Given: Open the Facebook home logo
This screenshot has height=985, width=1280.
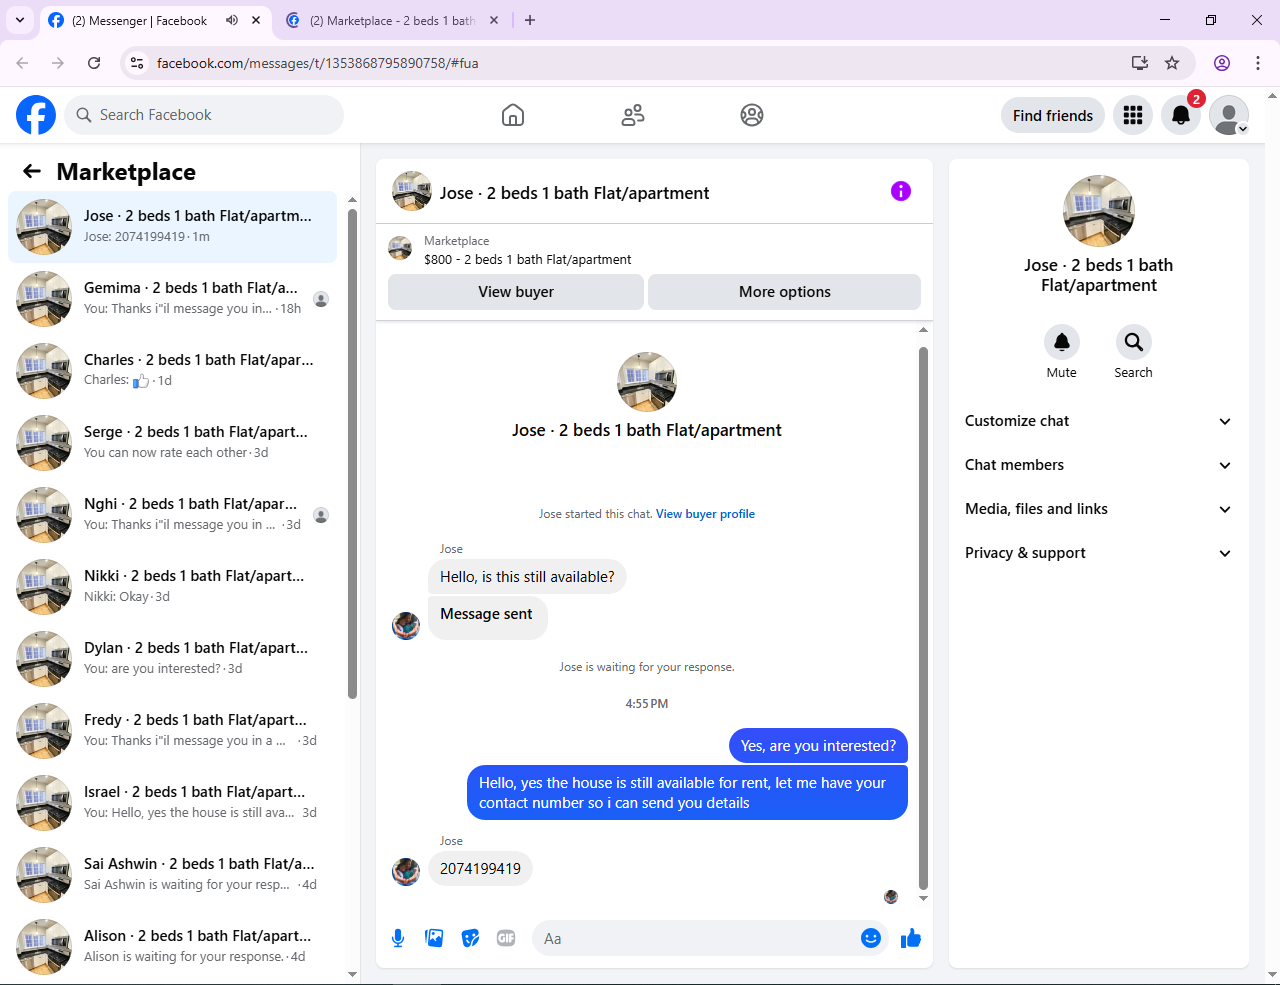Looking at the screenshot, I should [36, 115].
